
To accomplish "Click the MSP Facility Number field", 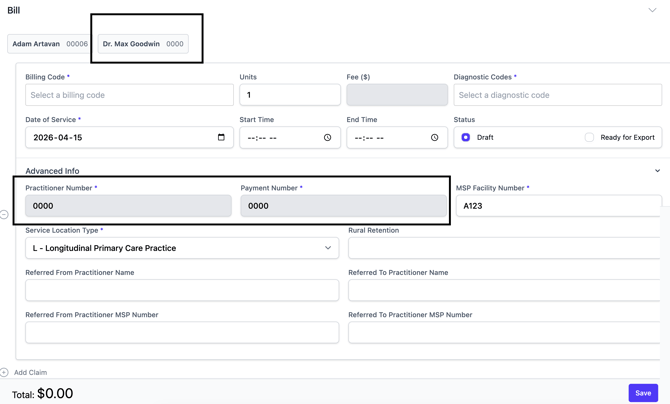I will (558, 206).
